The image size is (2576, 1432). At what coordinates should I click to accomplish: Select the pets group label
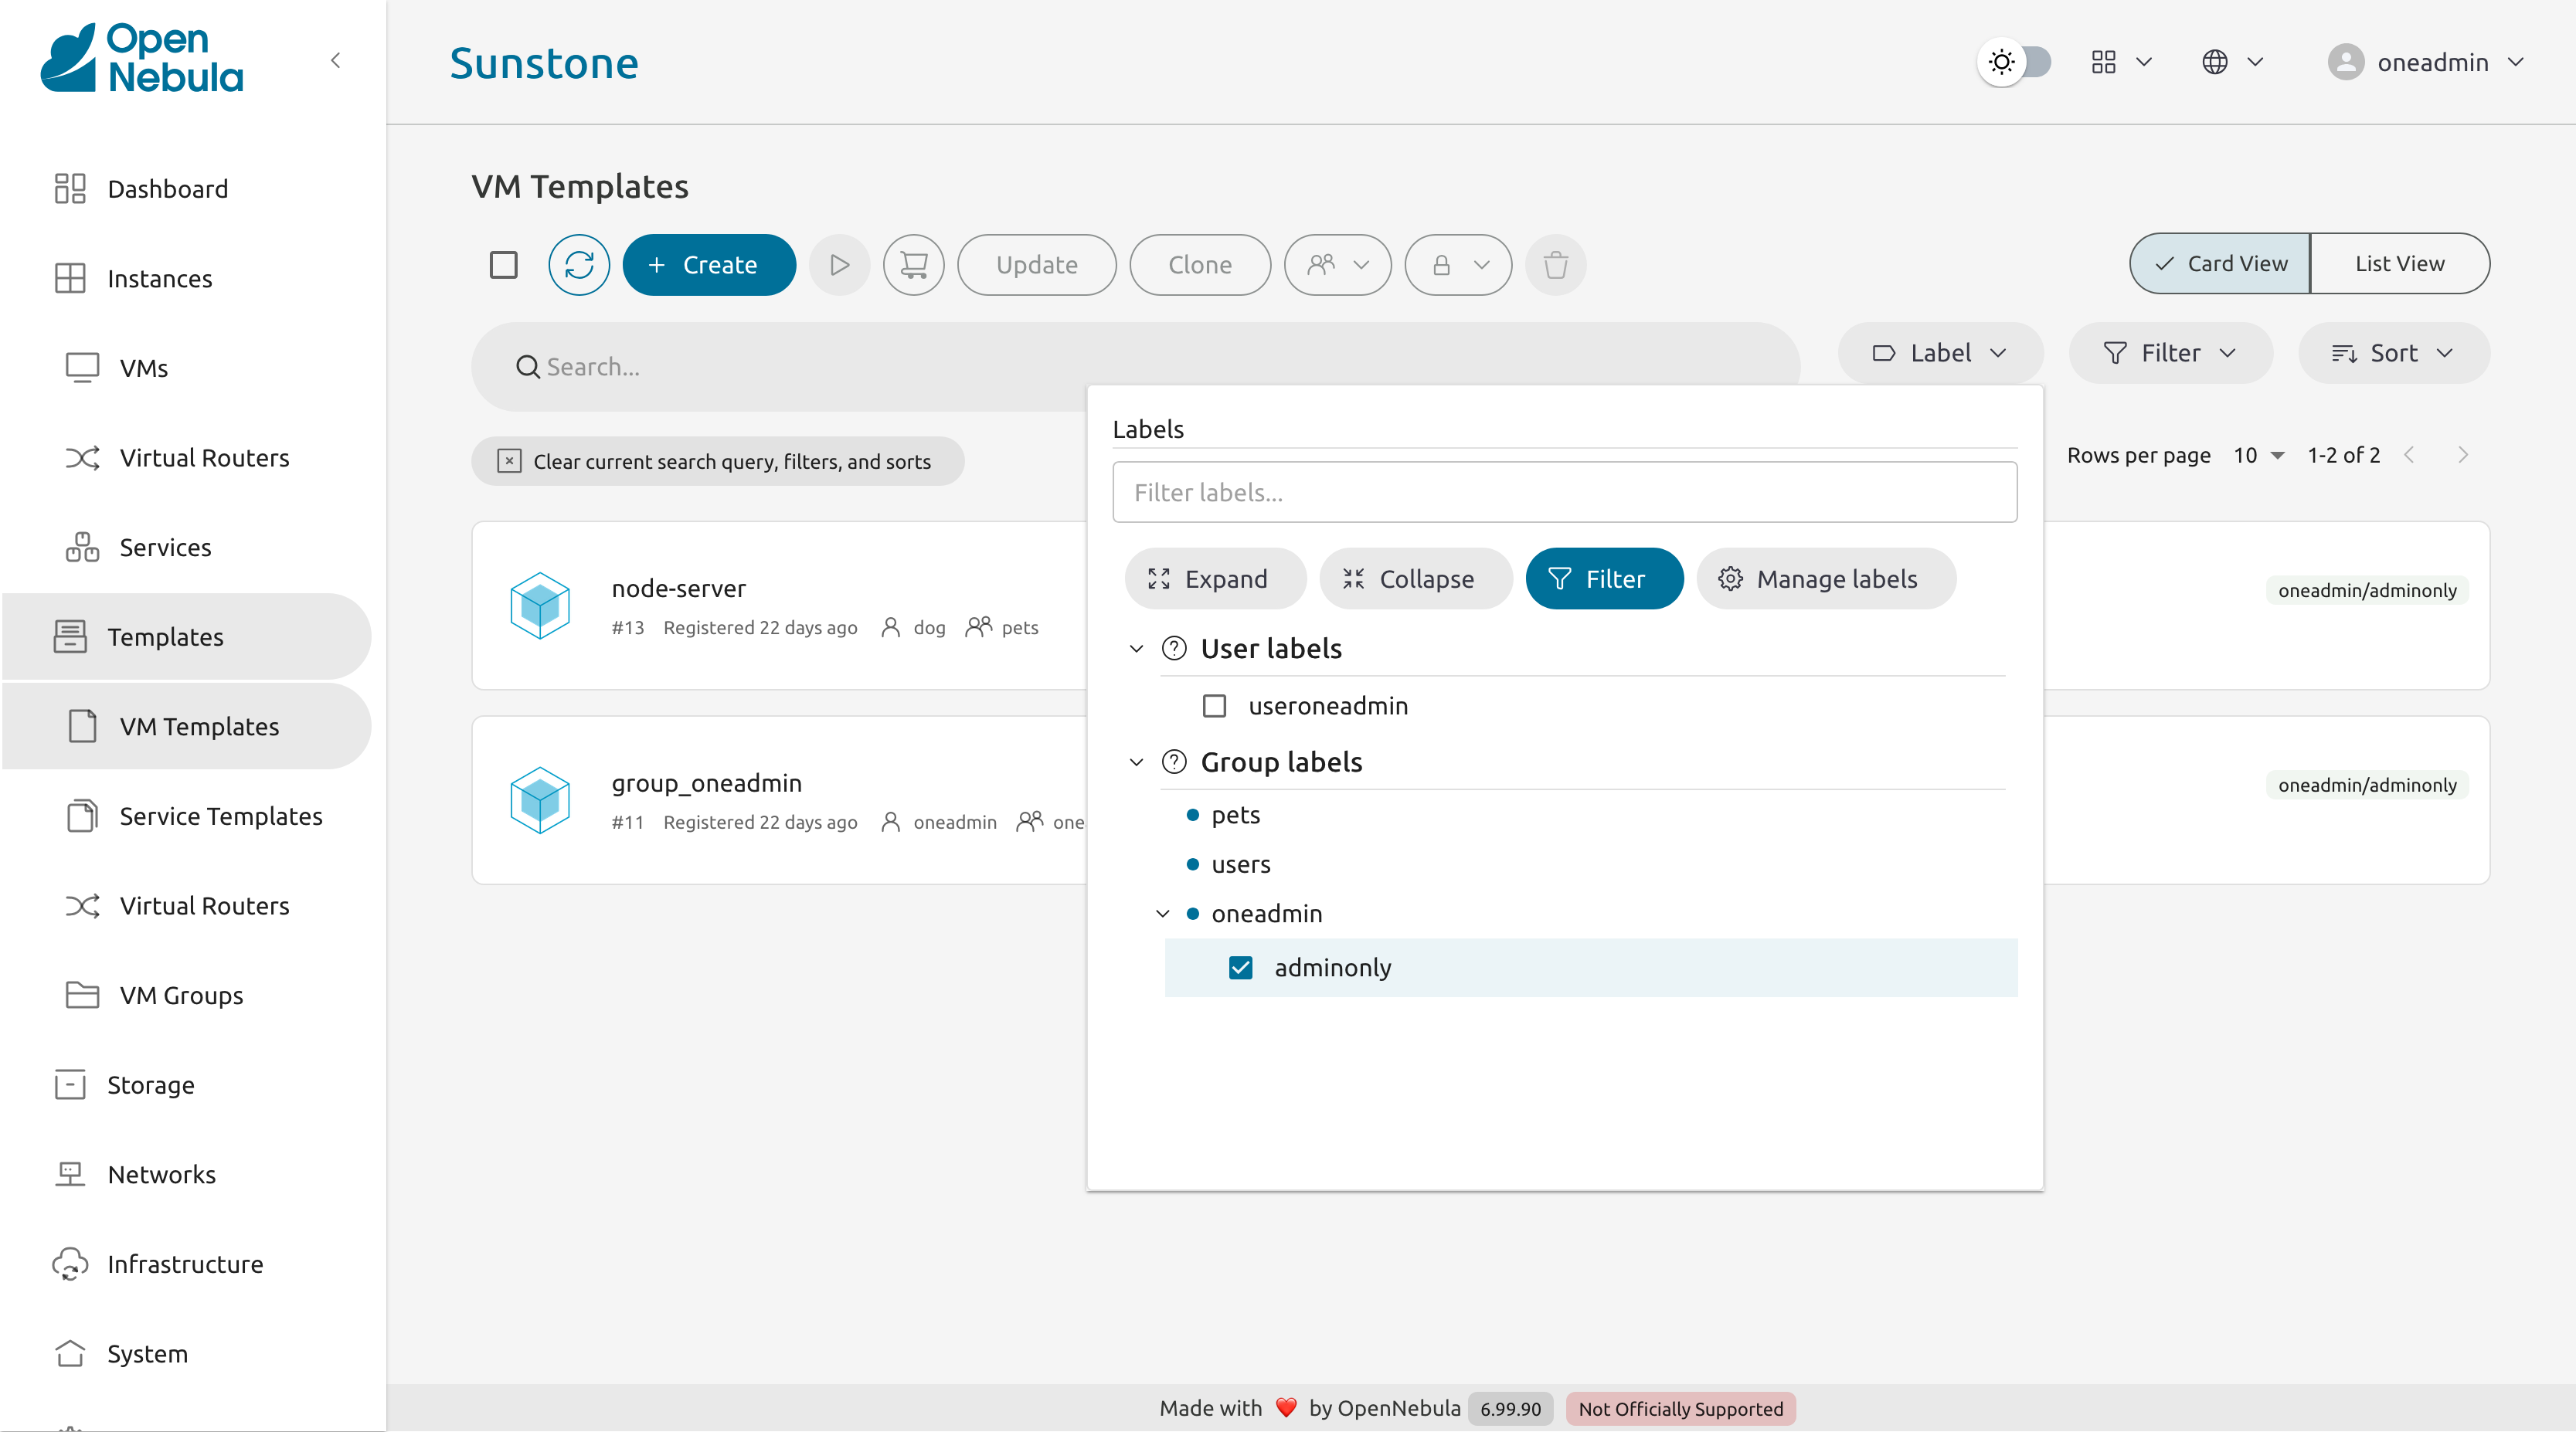pyautogui.click(x=1235, y=815)
